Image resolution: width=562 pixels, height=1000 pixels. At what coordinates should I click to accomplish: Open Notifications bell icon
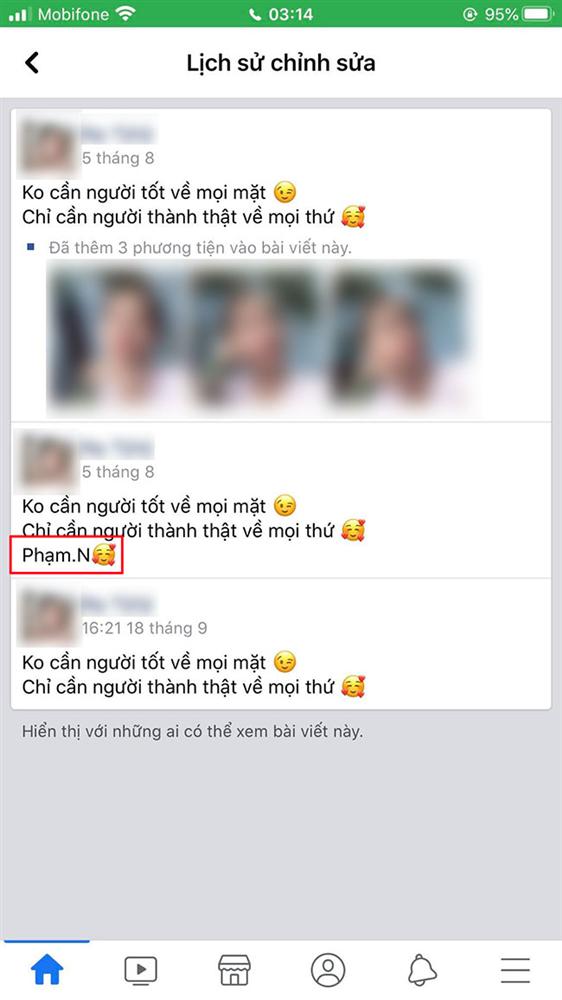click(422, 970)
